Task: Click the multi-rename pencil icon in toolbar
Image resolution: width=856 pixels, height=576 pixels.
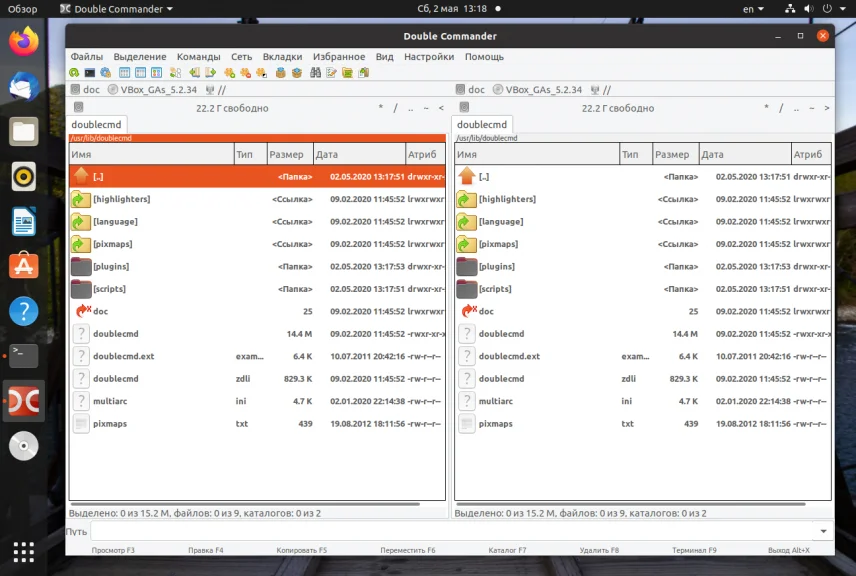Action: (331, 73)
